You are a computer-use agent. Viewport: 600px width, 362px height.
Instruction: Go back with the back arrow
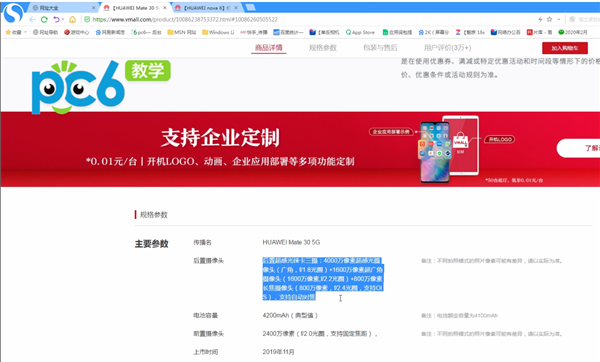(32, 20)
